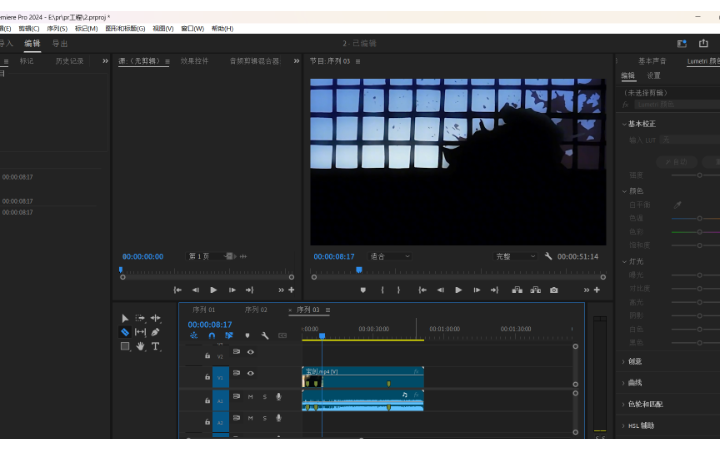Select the Razor tool
This screenshot has height=450, width=720.
tap(124, 332)
